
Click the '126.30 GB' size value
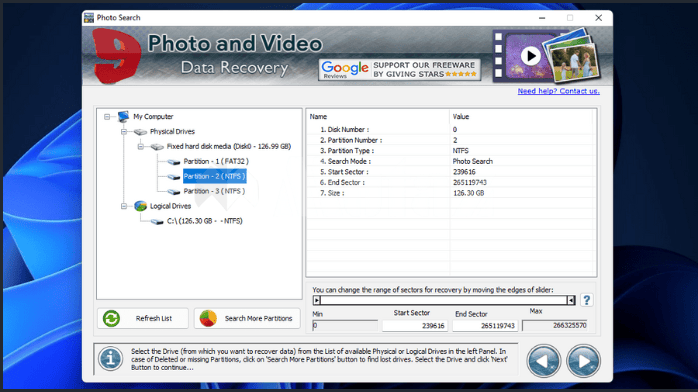(468, 193)
